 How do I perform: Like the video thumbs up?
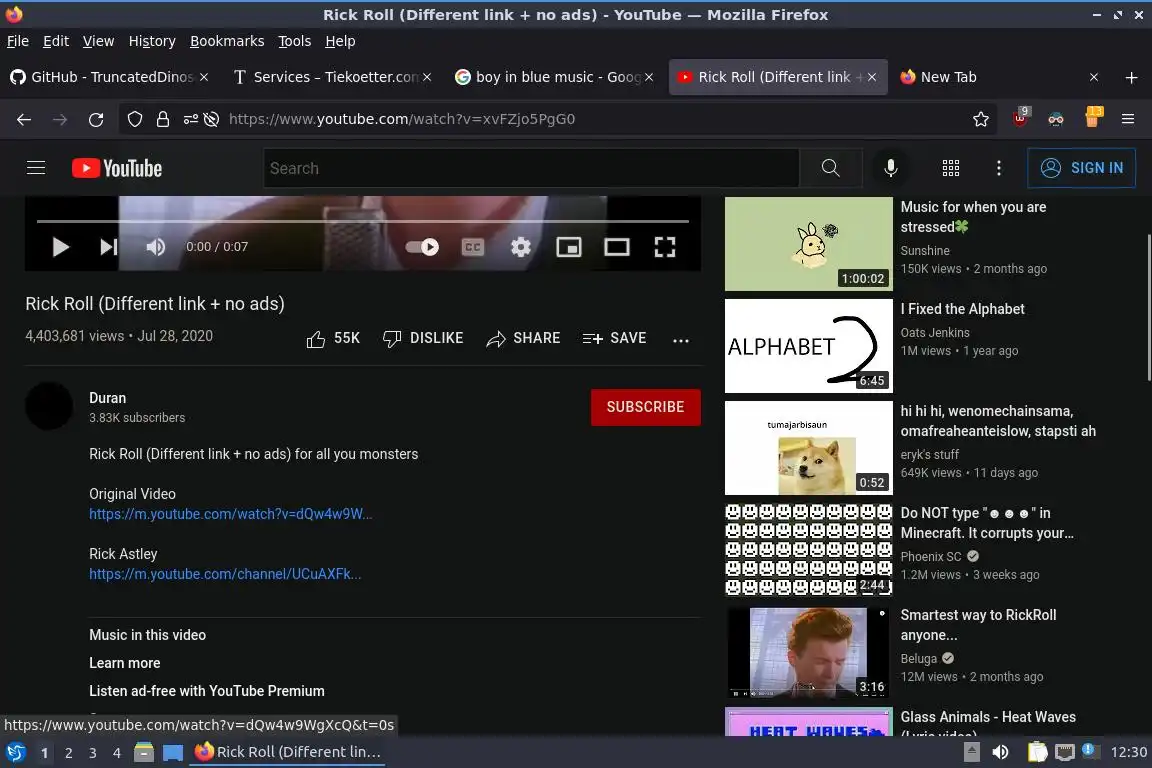[333, 338]
